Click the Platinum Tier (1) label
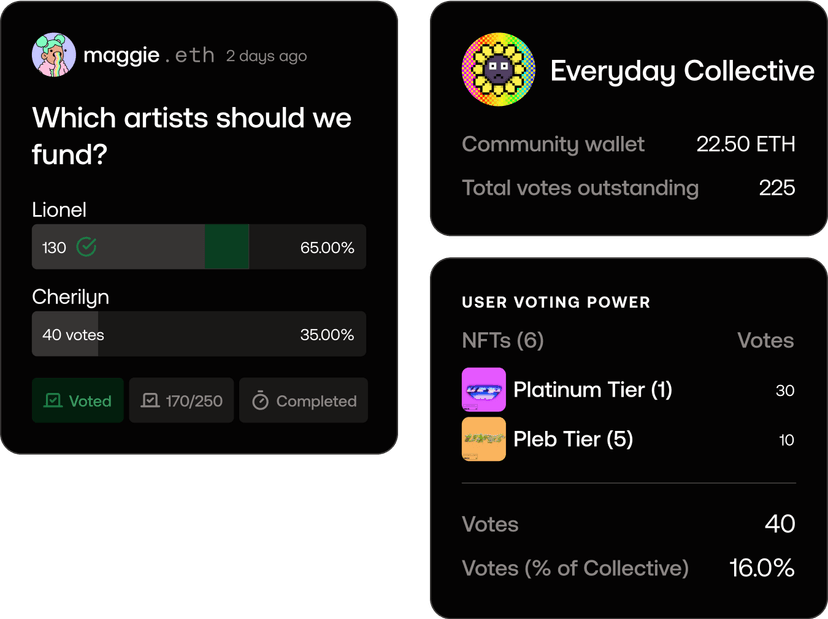Screen dimensions: 828x619 point(592,390)
